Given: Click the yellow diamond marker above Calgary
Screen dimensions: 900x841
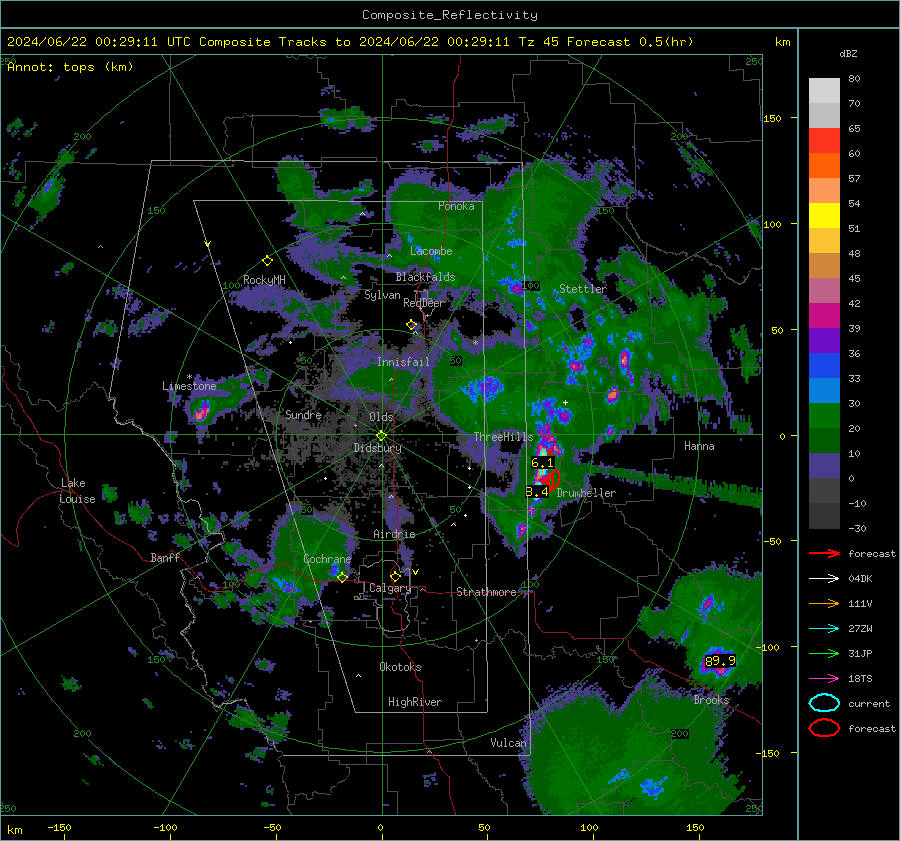Looking at the screenshot, I should (x=395, y=576).
